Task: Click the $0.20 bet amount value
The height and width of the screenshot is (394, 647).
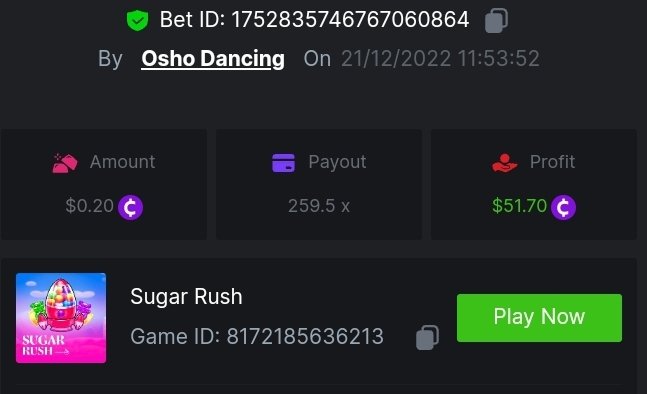Action: pos(90,206)
